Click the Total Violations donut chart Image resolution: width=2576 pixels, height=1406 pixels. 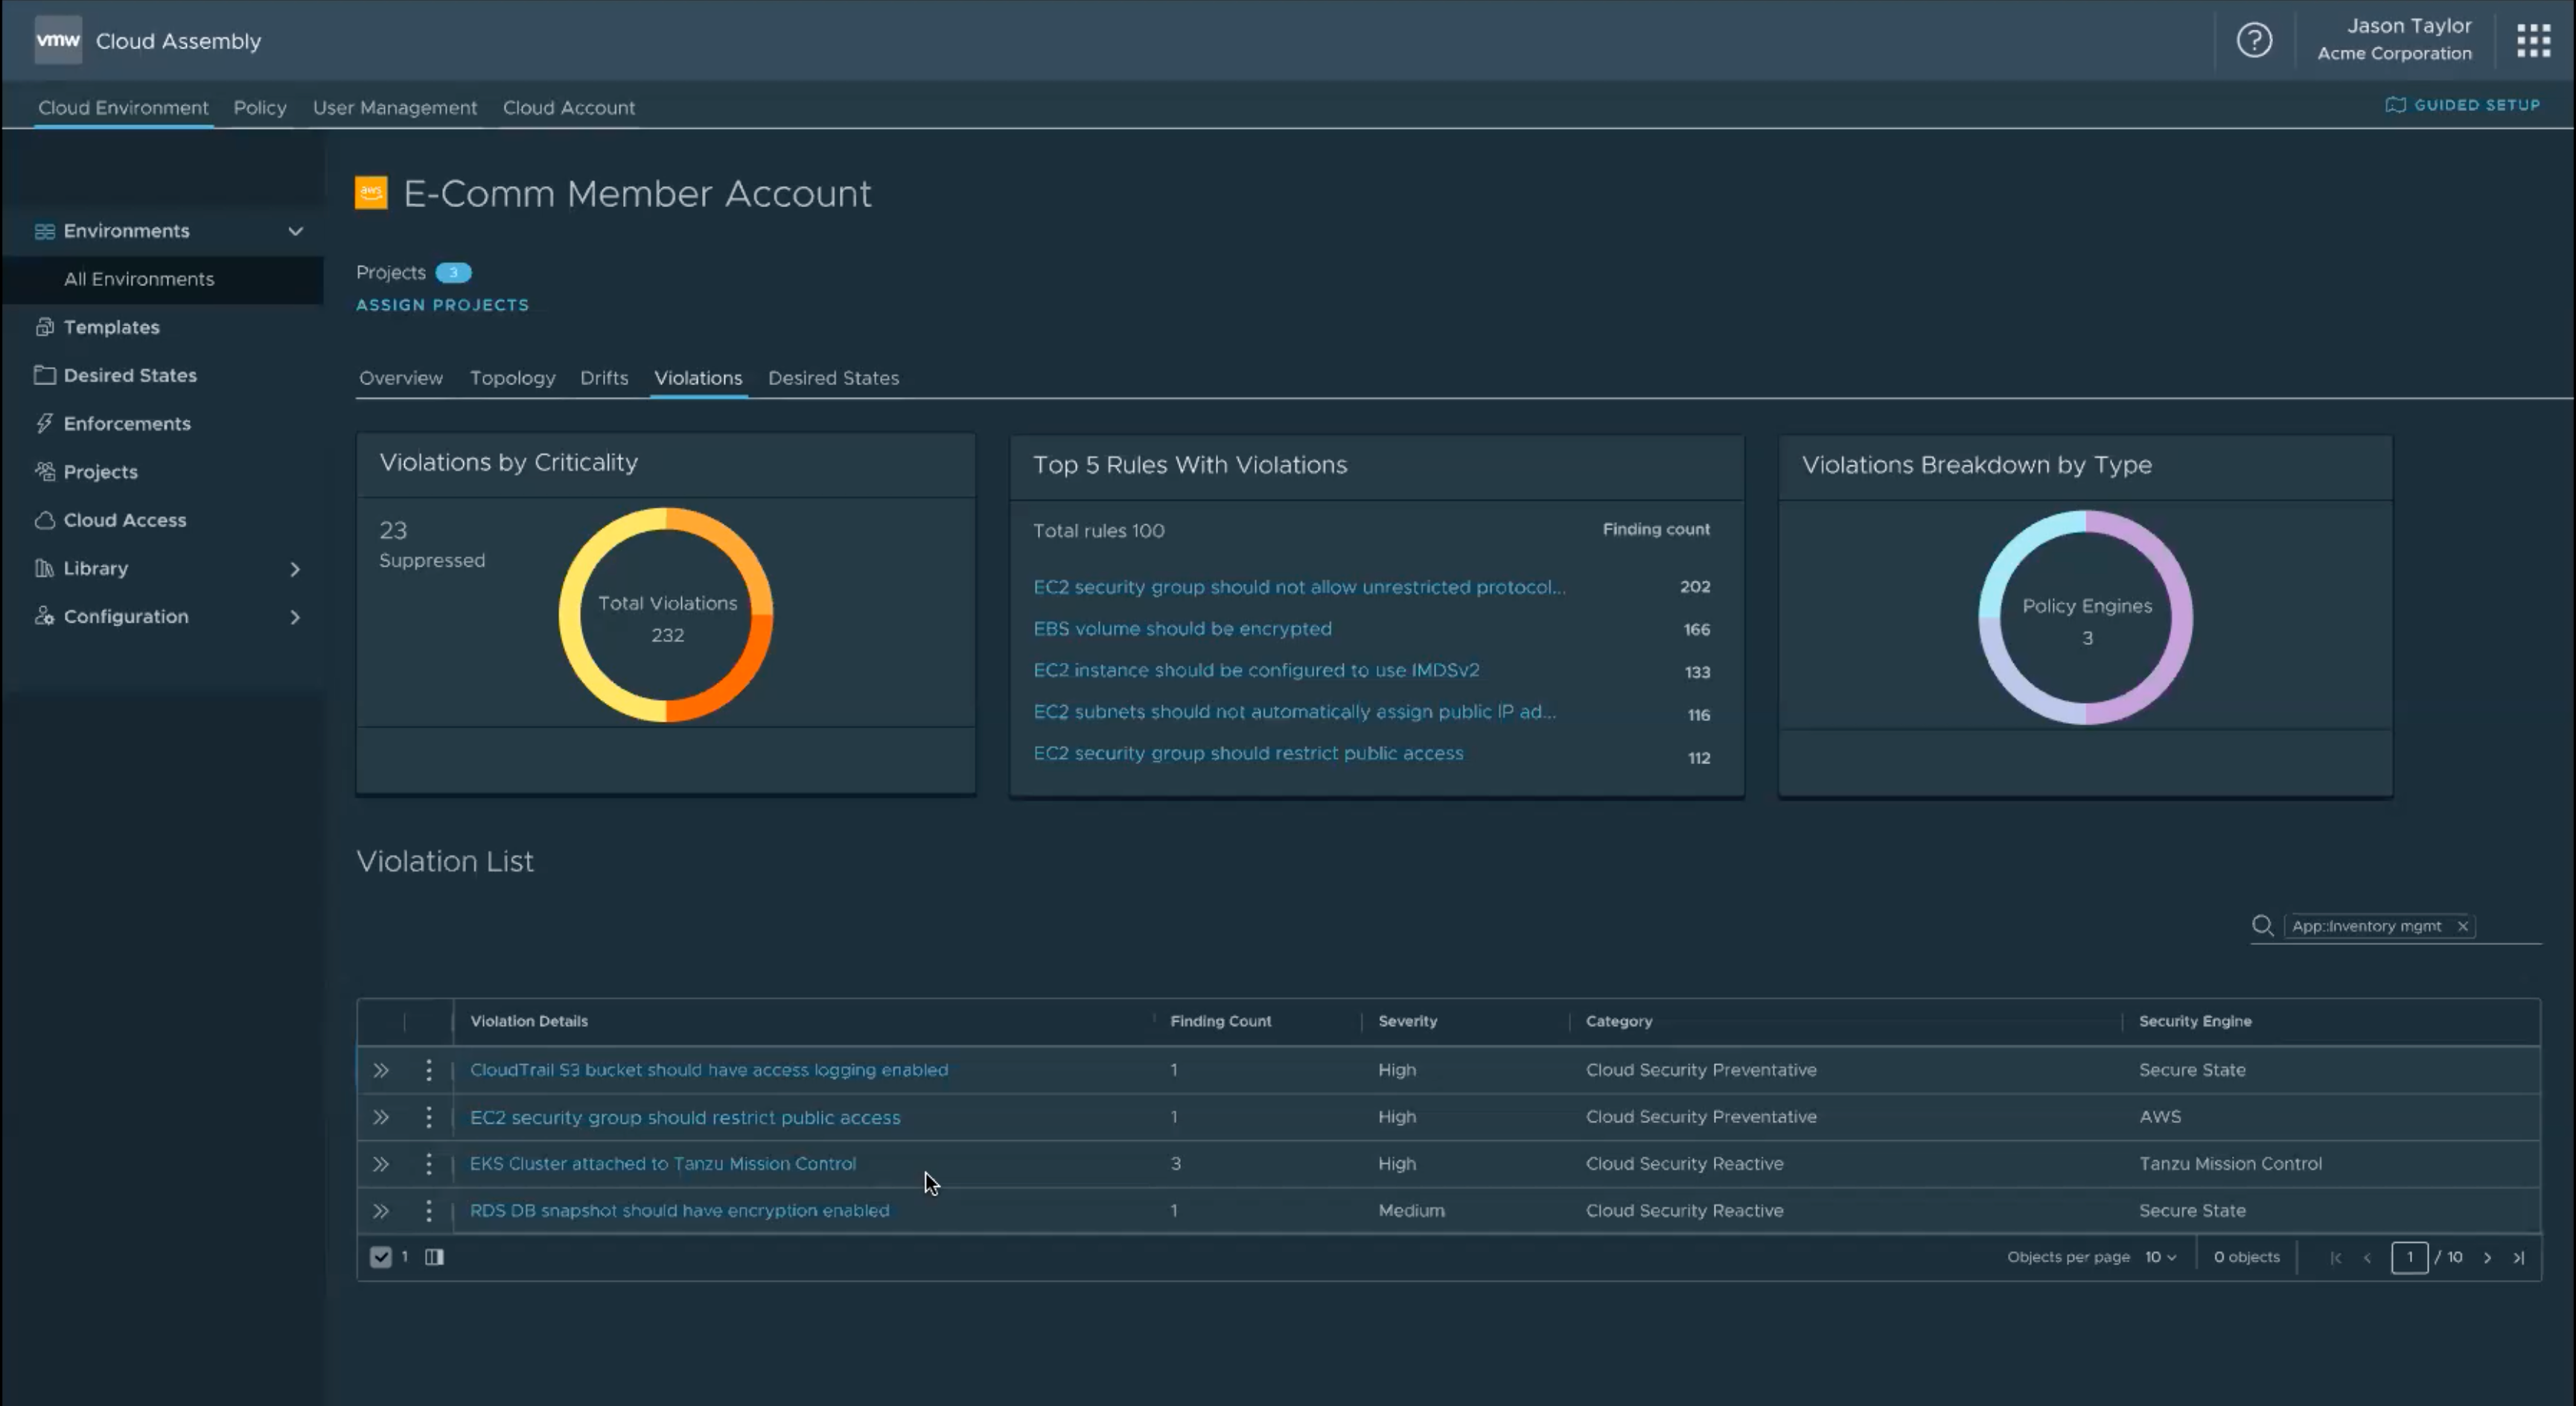point(666,615)
